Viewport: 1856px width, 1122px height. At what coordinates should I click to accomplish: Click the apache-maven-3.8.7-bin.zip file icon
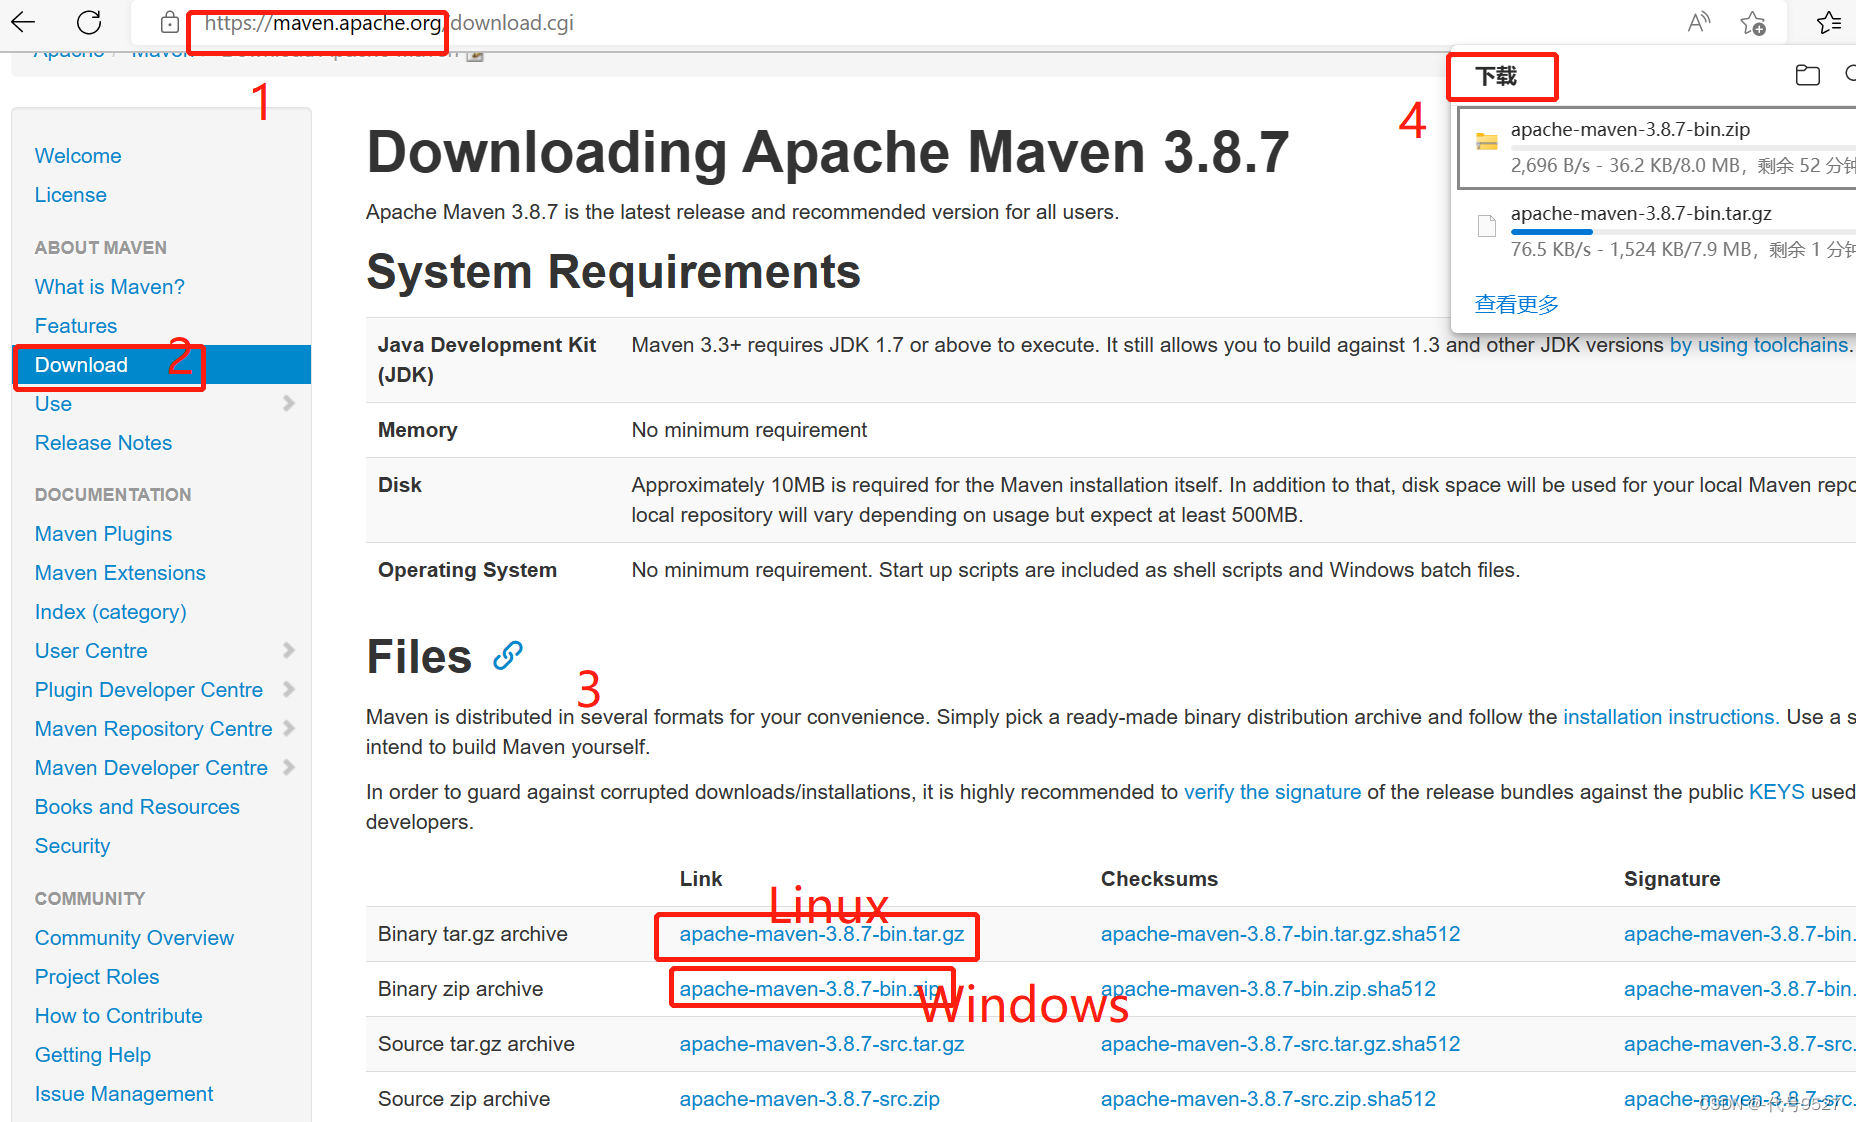click(1487, 142)
